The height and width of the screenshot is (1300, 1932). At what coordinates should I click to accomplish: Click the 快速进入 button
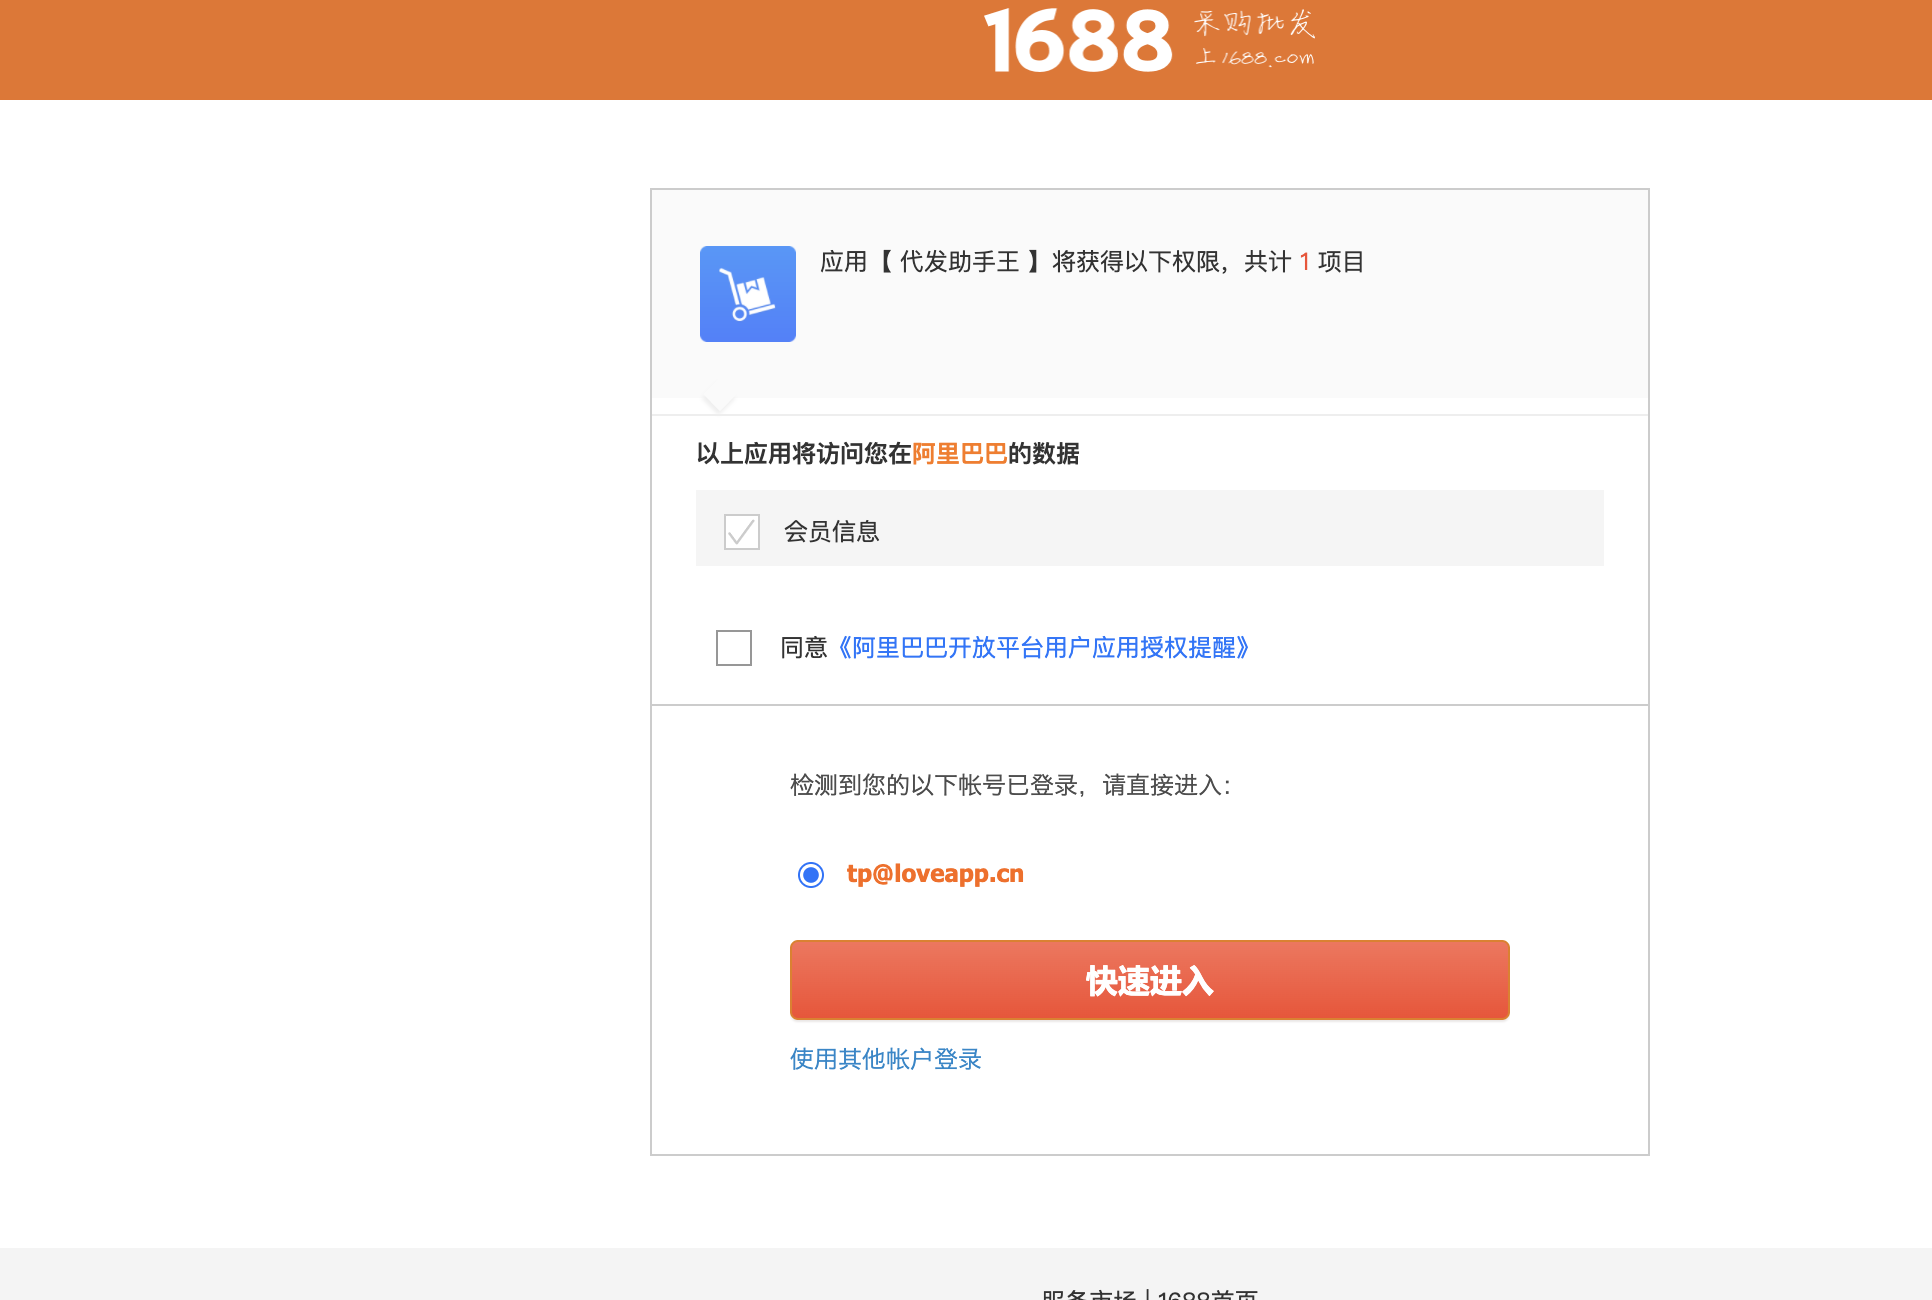[x=1150, y=980]
